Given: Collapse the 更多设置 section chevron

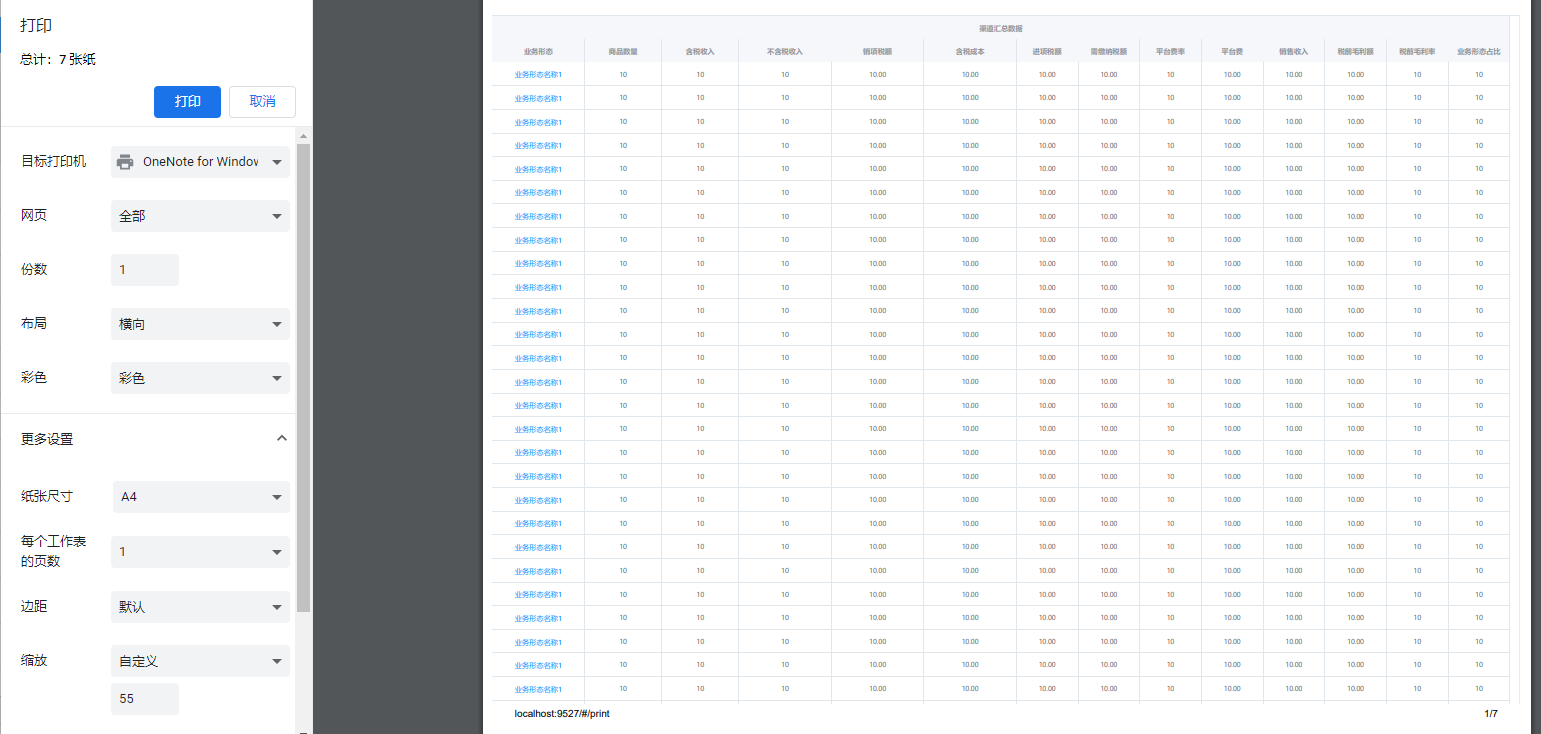Looking at the screenshot, I should tap(282, 438).
